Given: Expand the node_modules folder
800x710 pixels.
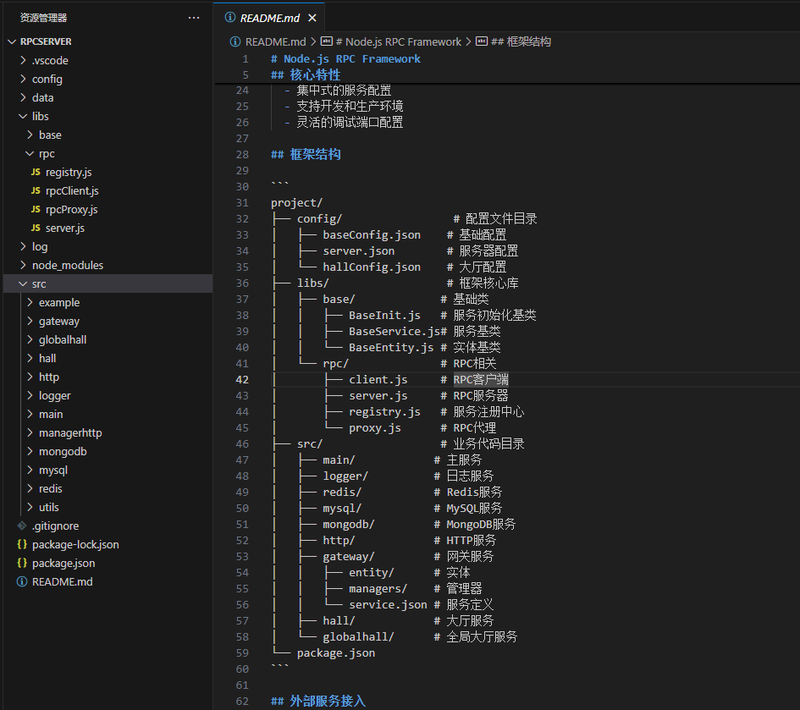Looking at the screenshot, I should pos(23,265).
